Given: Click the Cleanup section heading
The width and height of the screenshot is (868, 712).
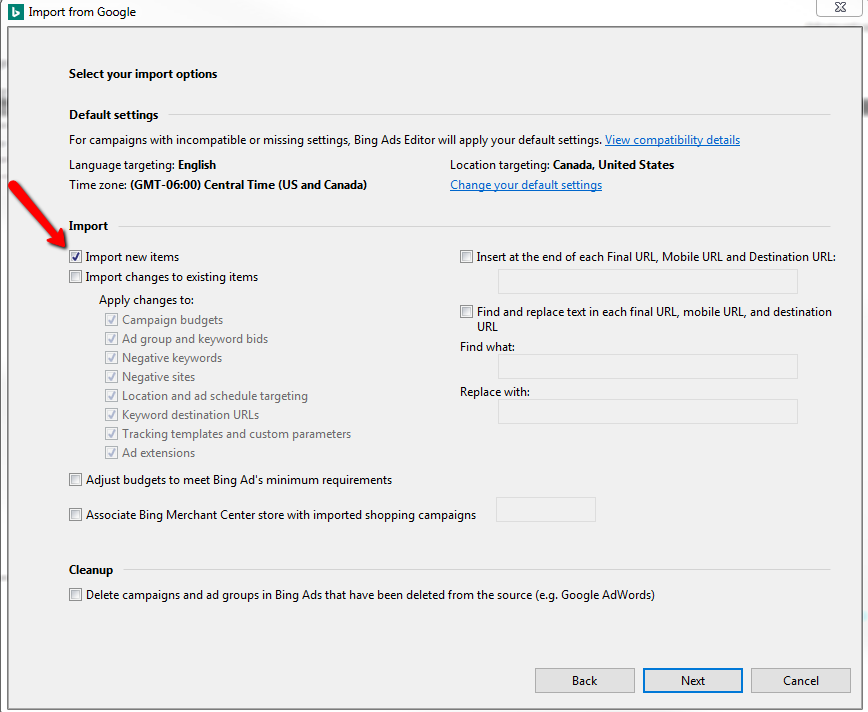Looking at the screenshot, I should [91, 570].
